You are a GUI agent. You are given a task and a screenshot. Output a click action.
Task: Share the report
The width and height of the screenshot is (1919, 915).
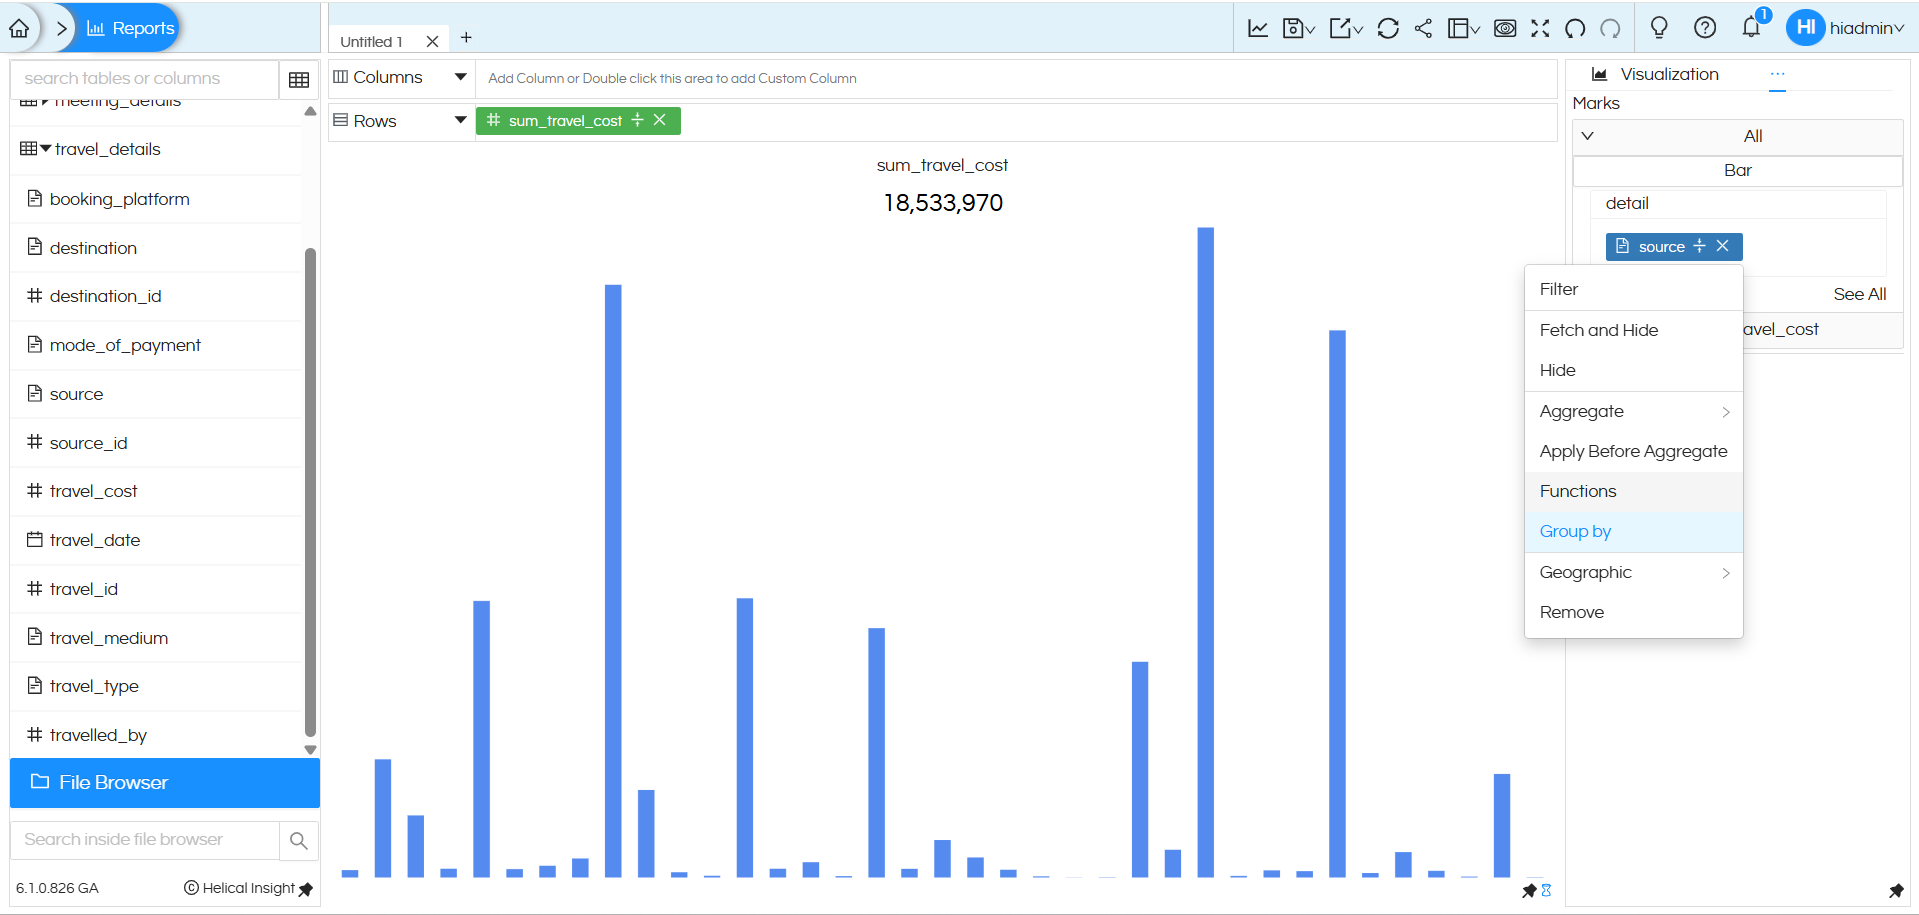click(x=1424, y=28)
